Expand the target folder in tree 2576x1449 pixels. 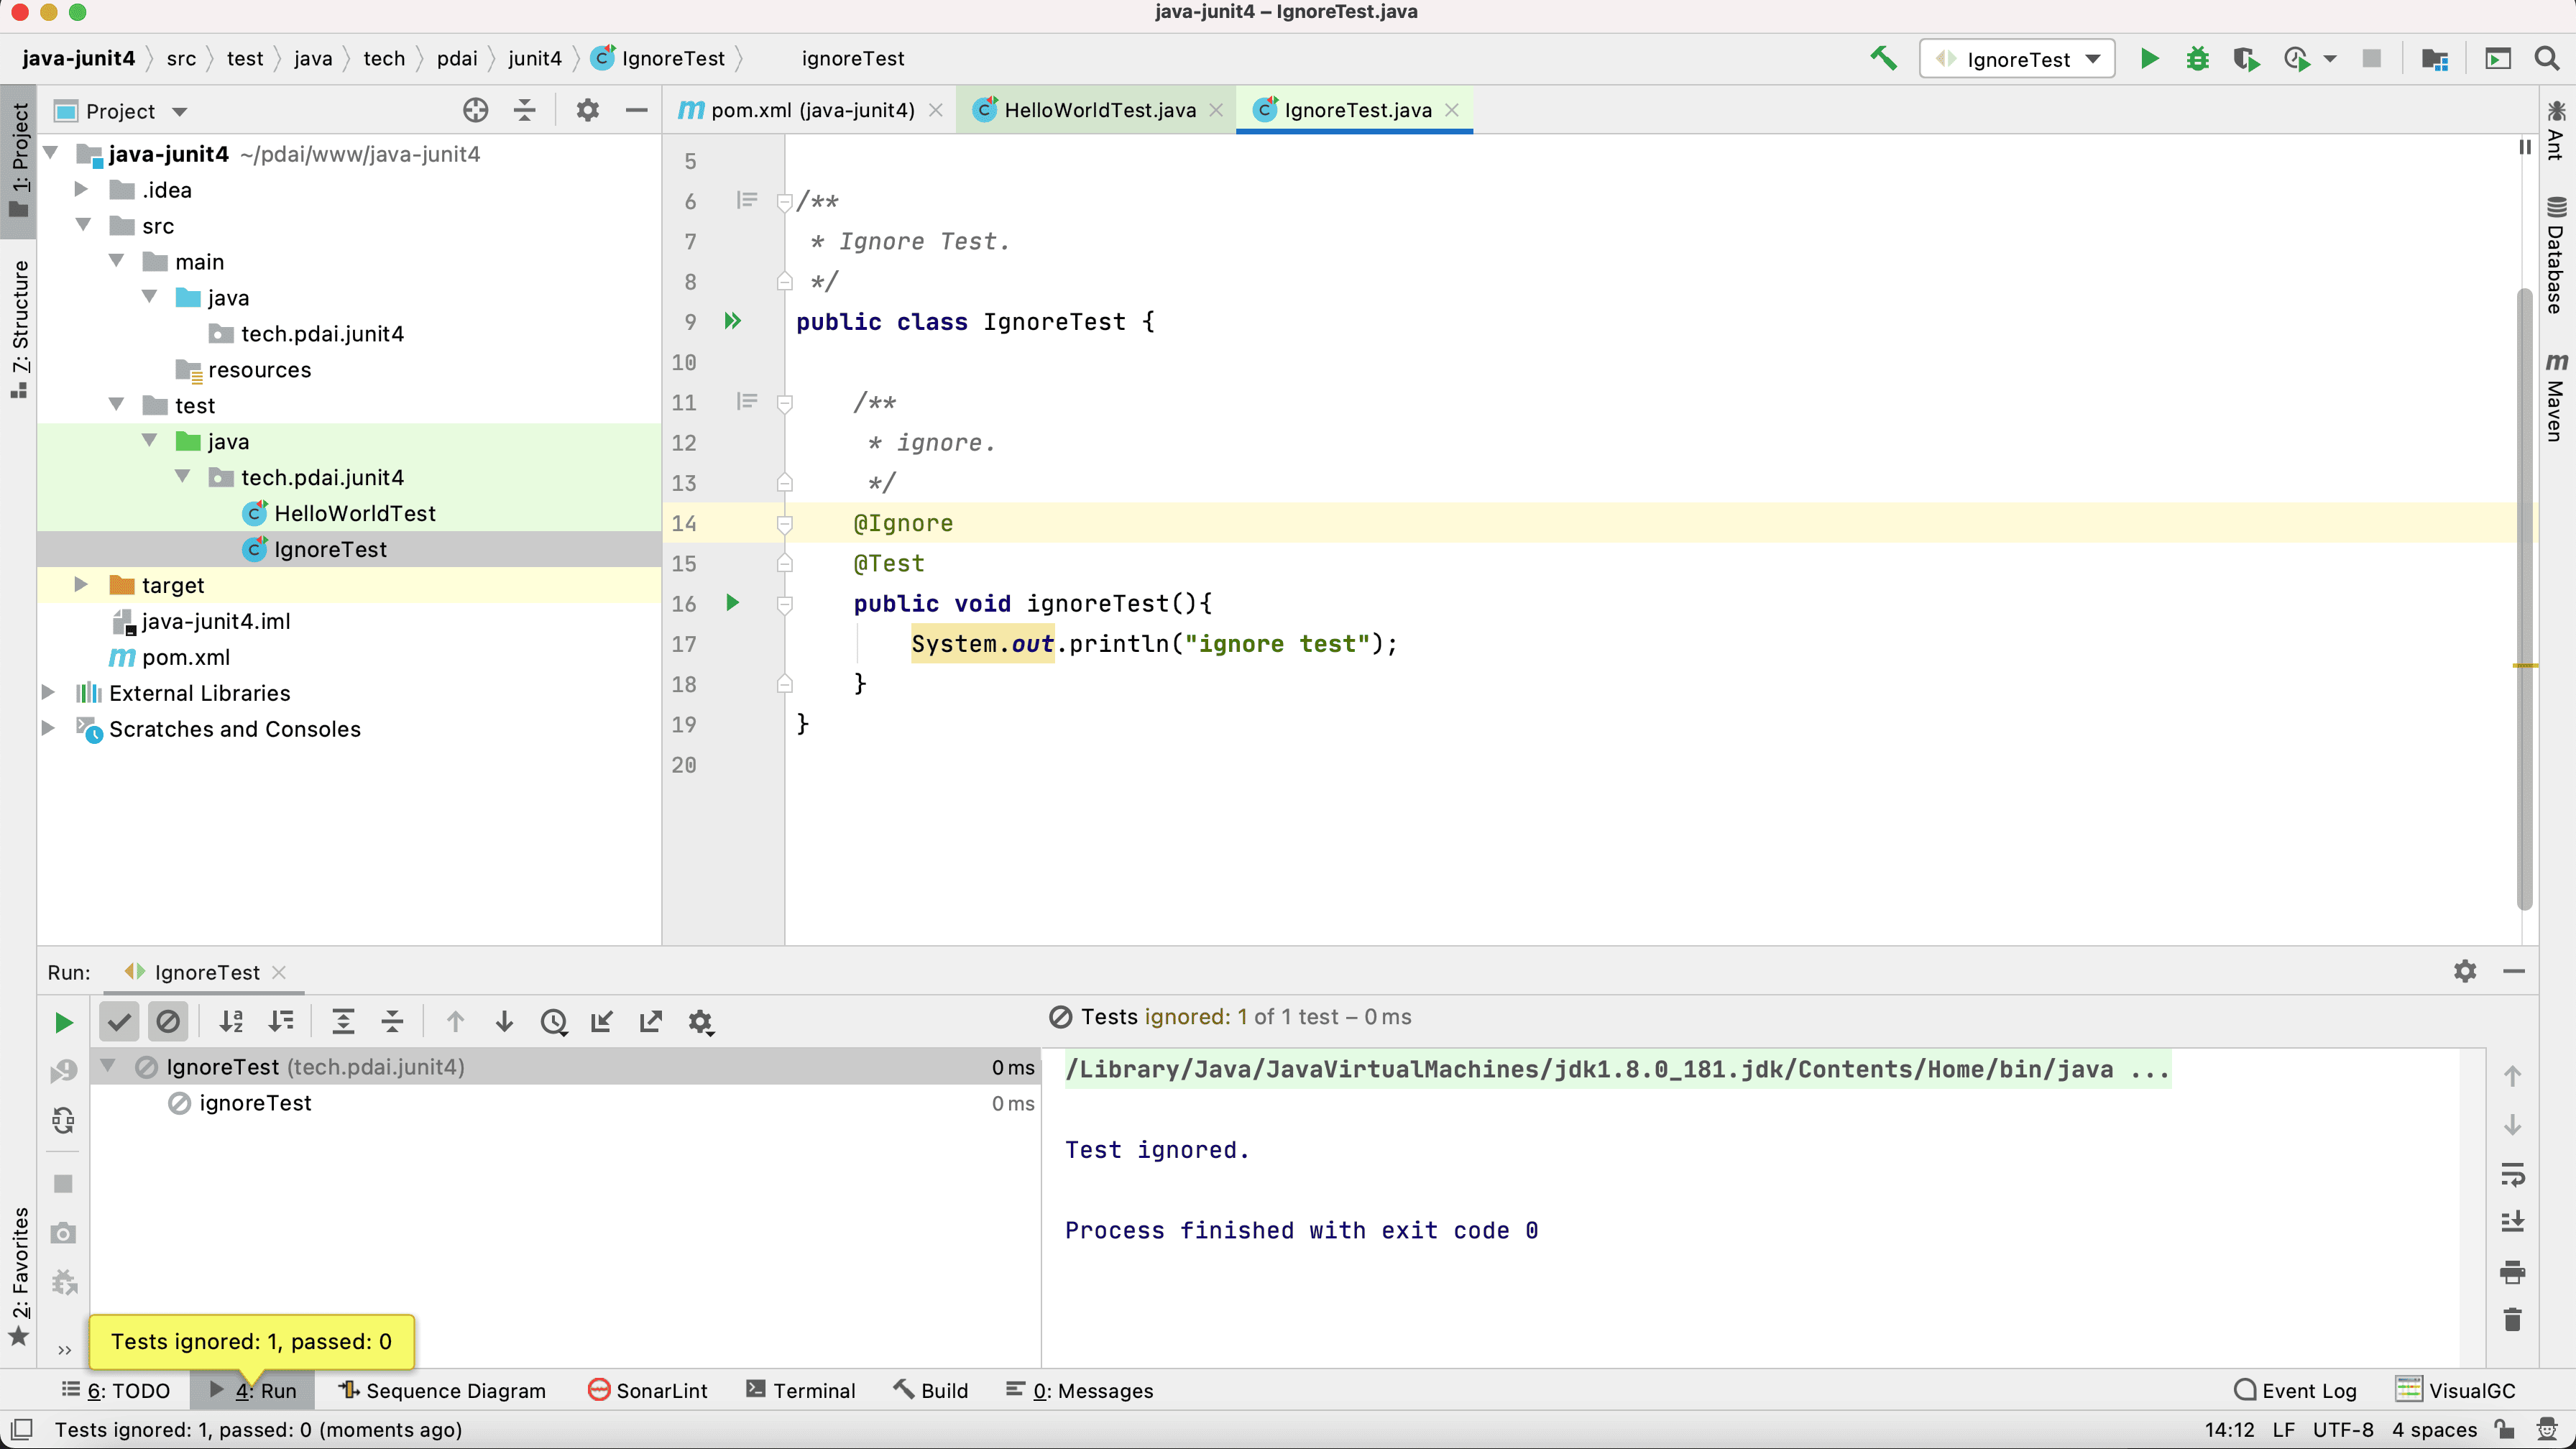(82, 585)
